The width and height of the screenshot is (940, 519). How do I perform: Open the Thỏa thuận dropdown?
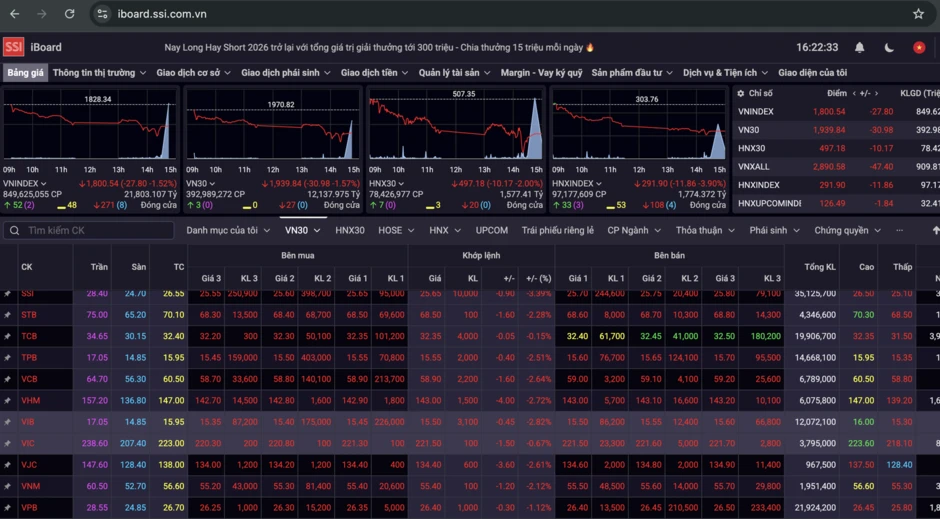[705, 230]
